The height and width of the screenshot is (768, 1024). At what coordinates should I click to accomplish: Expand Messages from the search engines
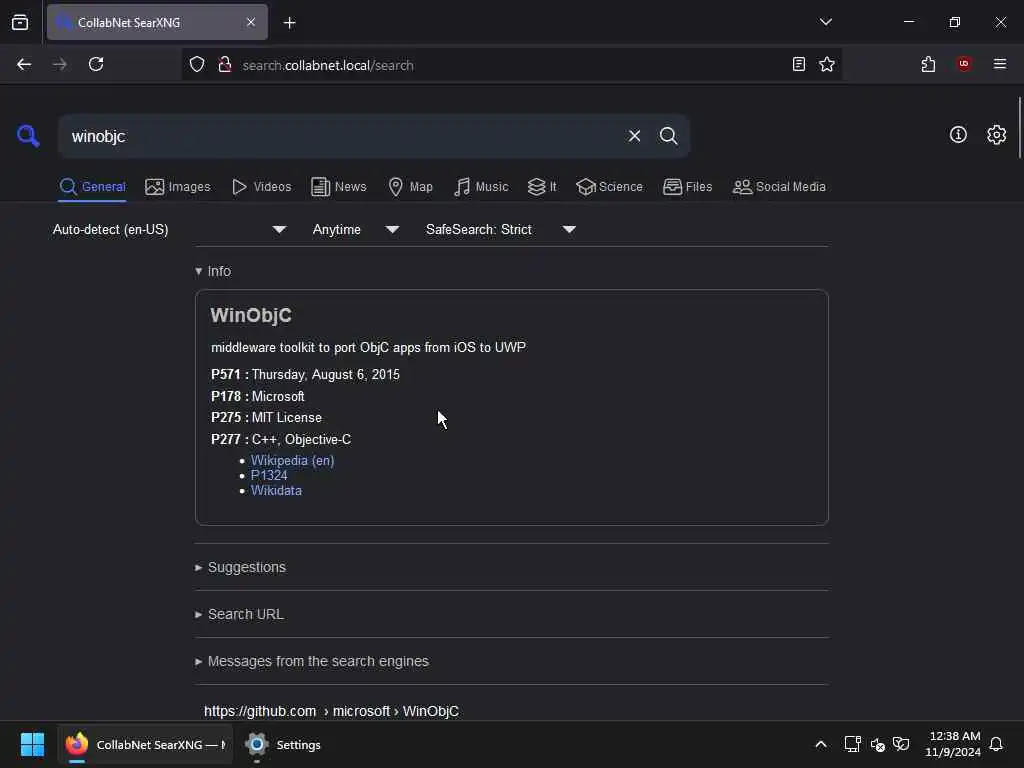(312, 661)
